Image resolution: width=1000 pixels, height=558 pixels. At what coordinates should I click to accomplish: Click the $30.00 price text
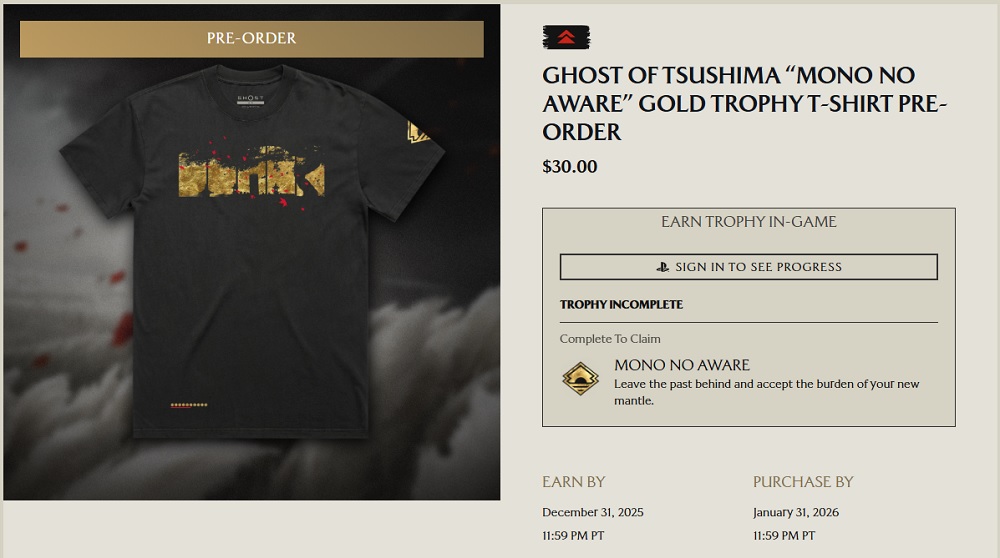coord(570,167)
